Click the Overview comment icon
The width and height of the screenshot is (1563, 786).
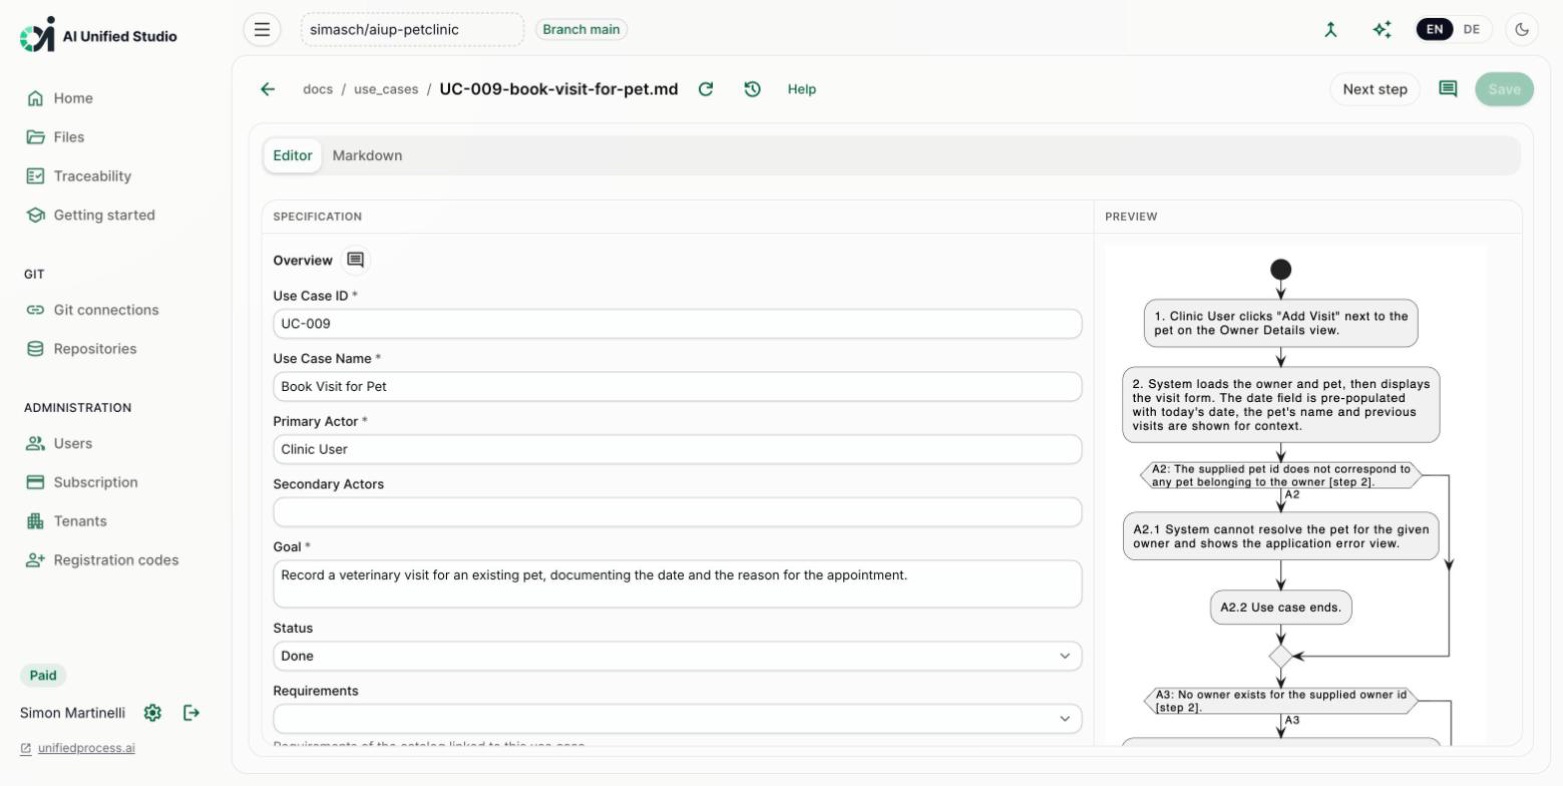[355, 260]
